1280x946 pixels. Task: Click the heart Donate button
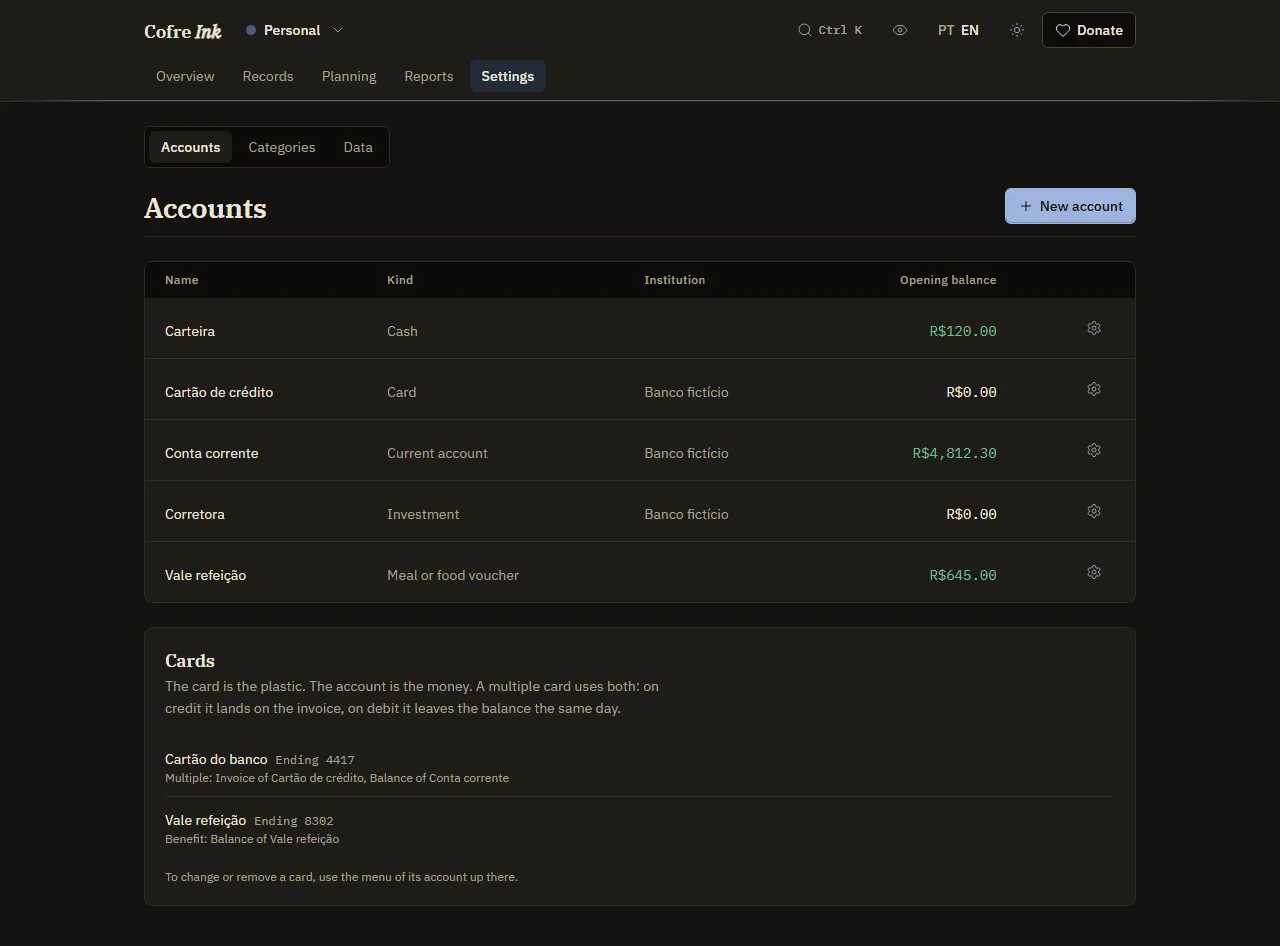point(1089,30)
